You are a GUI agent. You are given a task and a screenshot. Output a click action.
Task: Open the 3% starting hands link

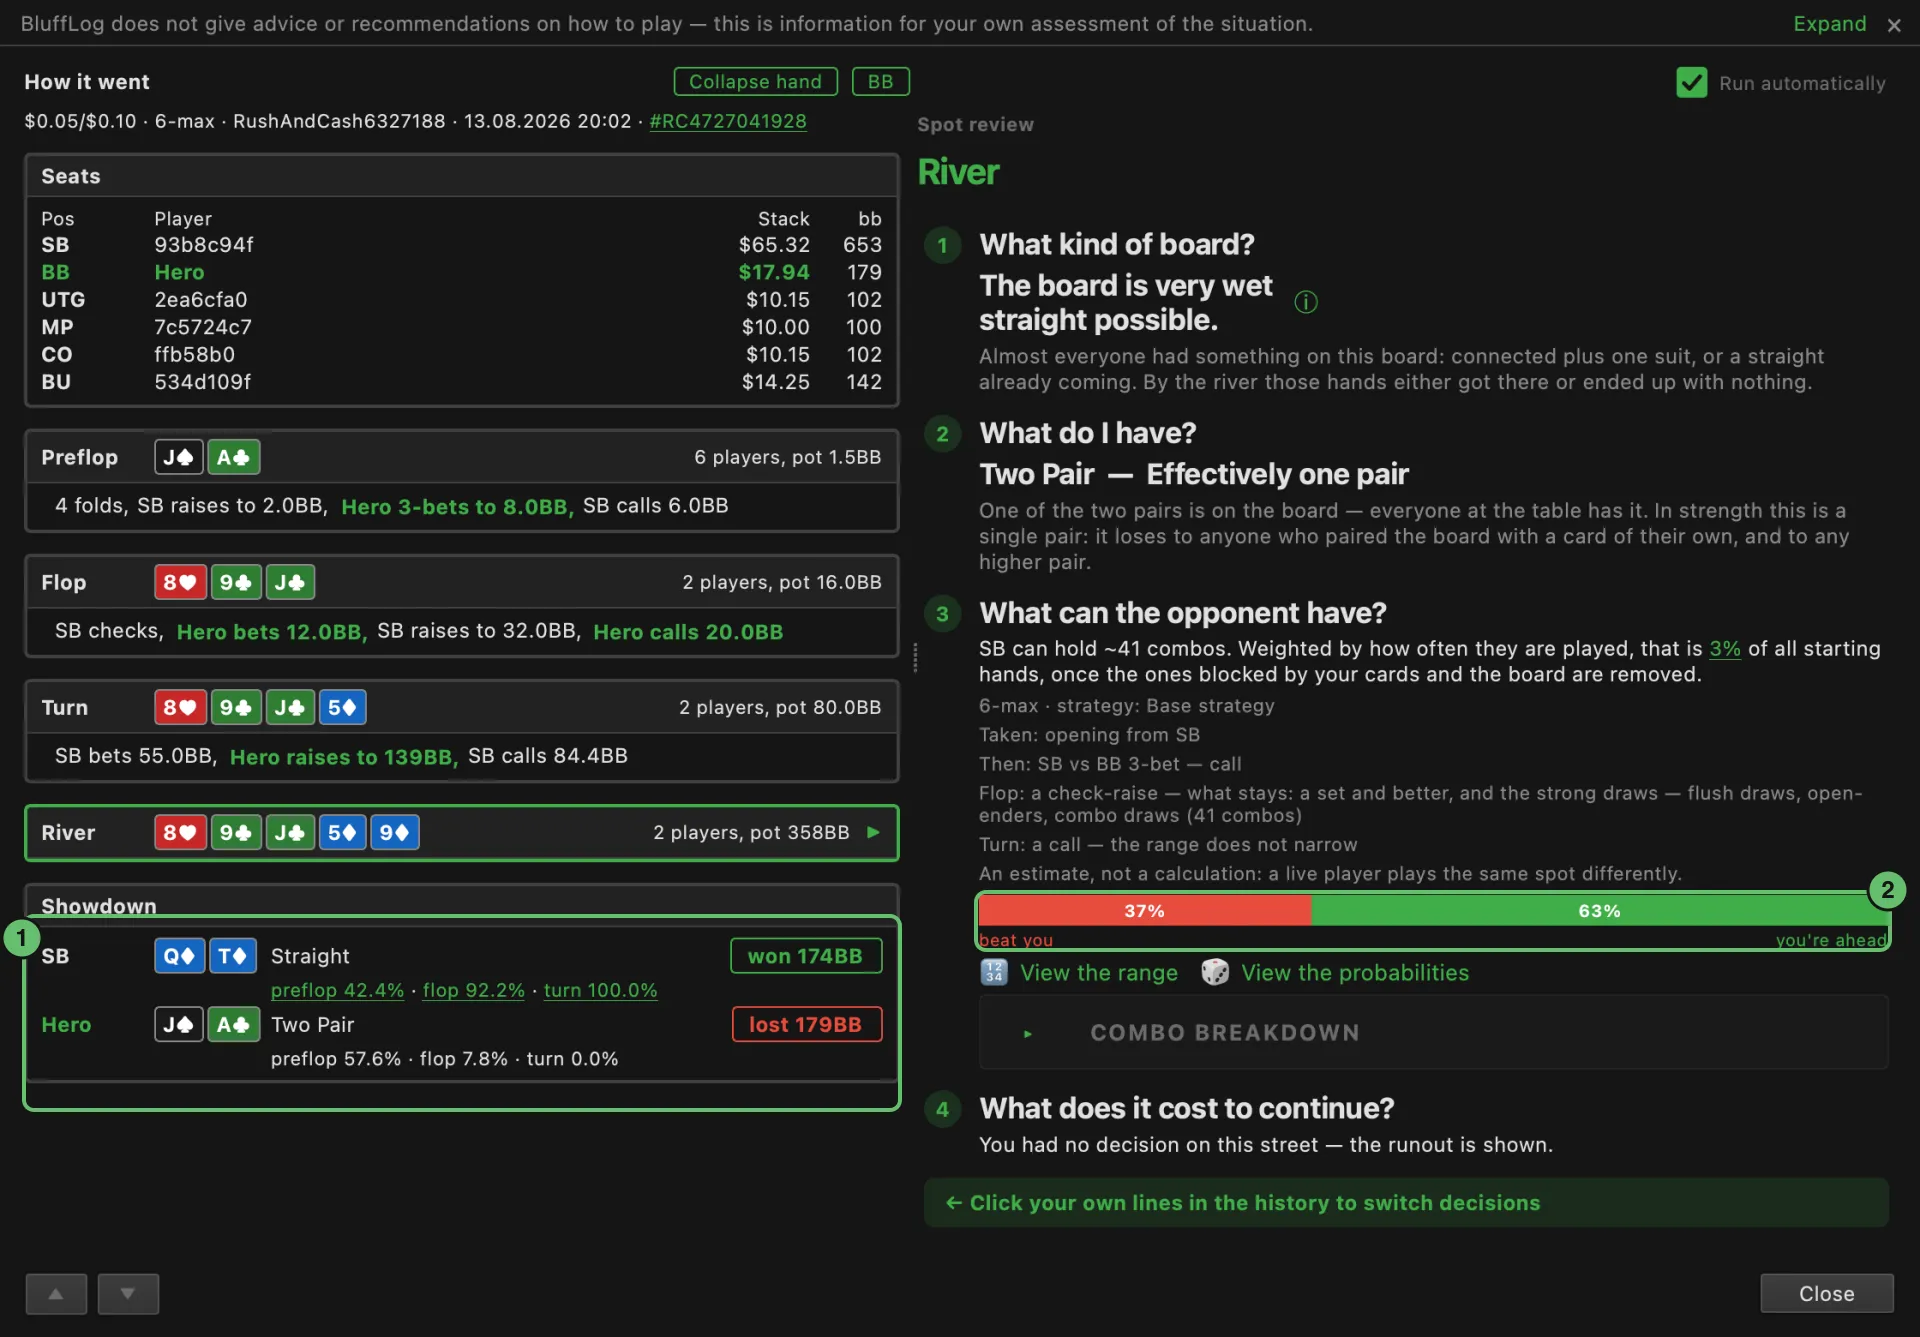pyautogui.click(x=1725, y=648)
